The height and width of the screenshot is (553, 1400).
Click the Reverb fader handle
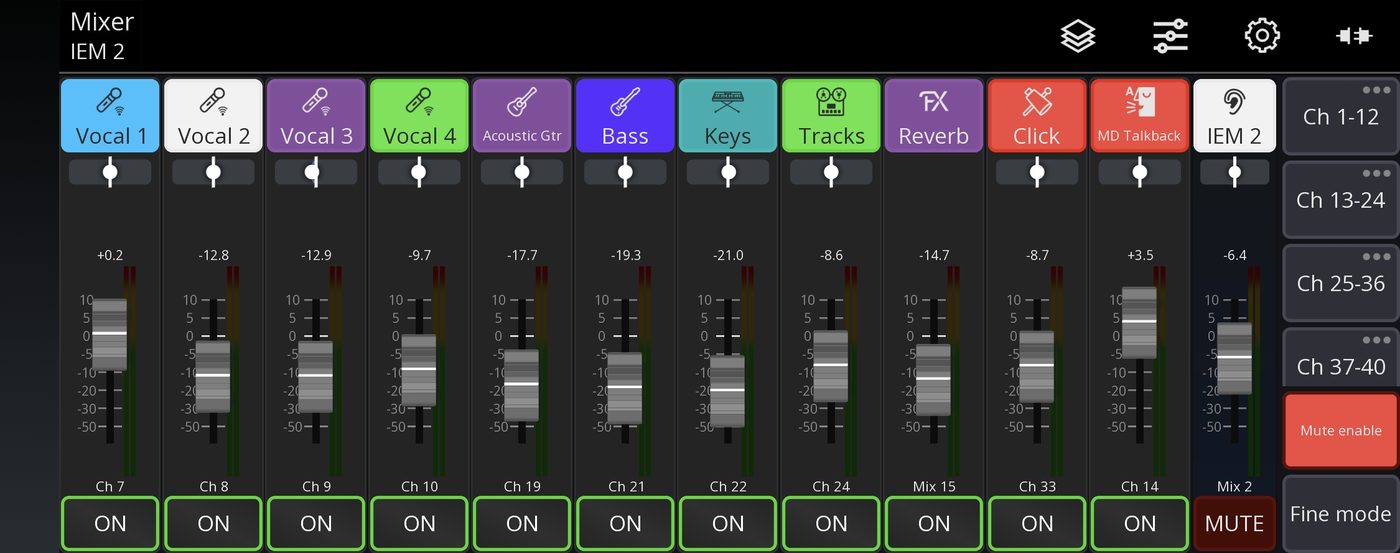[934, 379]
